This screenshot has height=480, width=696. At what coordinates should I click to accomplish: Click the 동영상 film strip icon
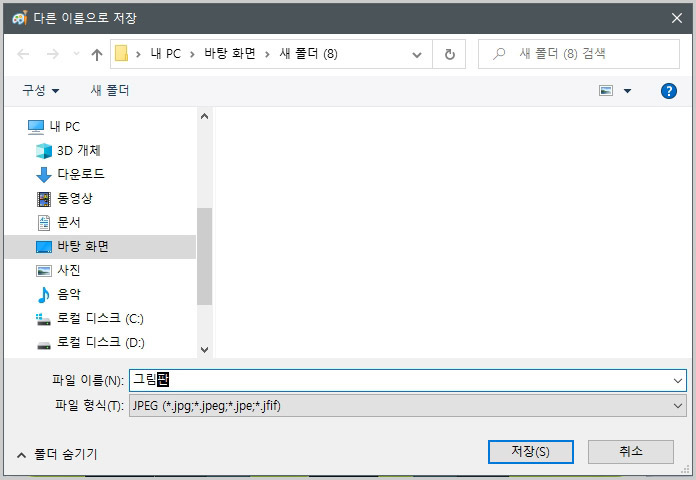pos(44,199)
